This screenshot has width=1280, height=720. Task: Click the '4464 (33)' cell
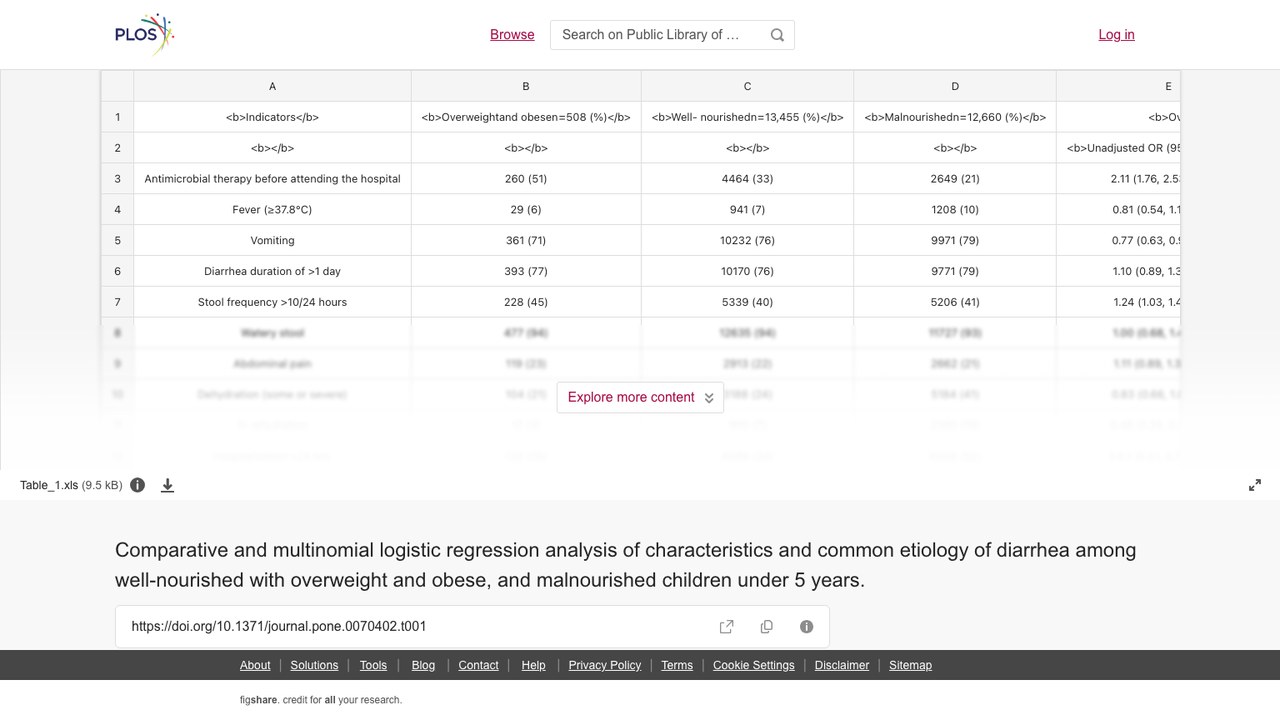(747, 179)
